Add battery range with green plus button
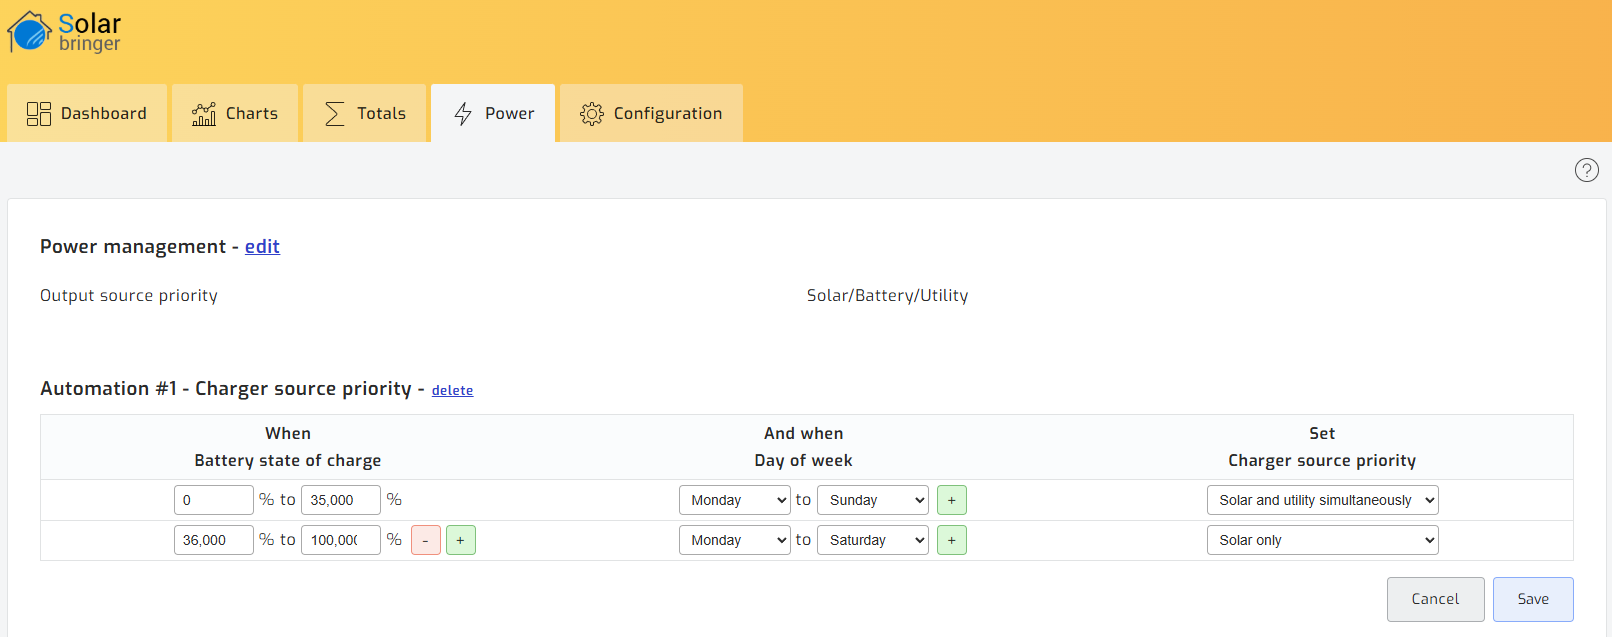The width and height of the screenshot is (1612, 637). (460, 540)
